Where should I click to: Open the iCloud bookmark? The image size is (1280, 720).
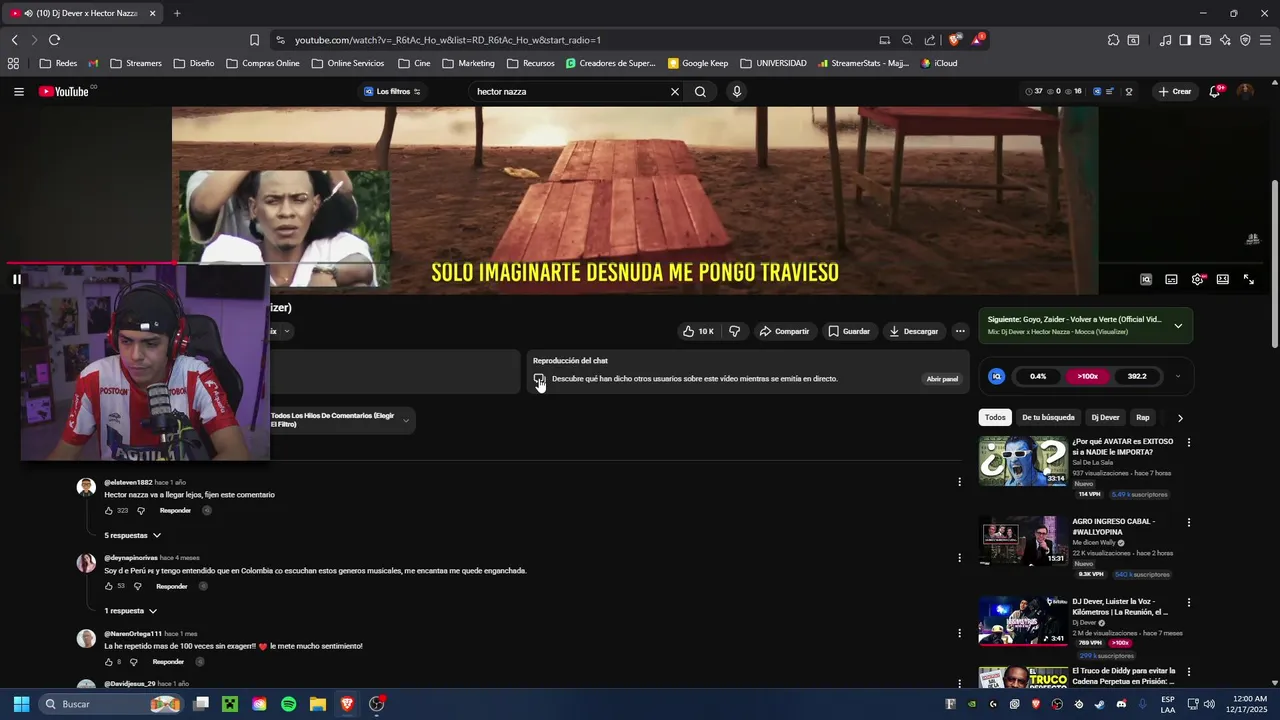(x=939, y=63)
